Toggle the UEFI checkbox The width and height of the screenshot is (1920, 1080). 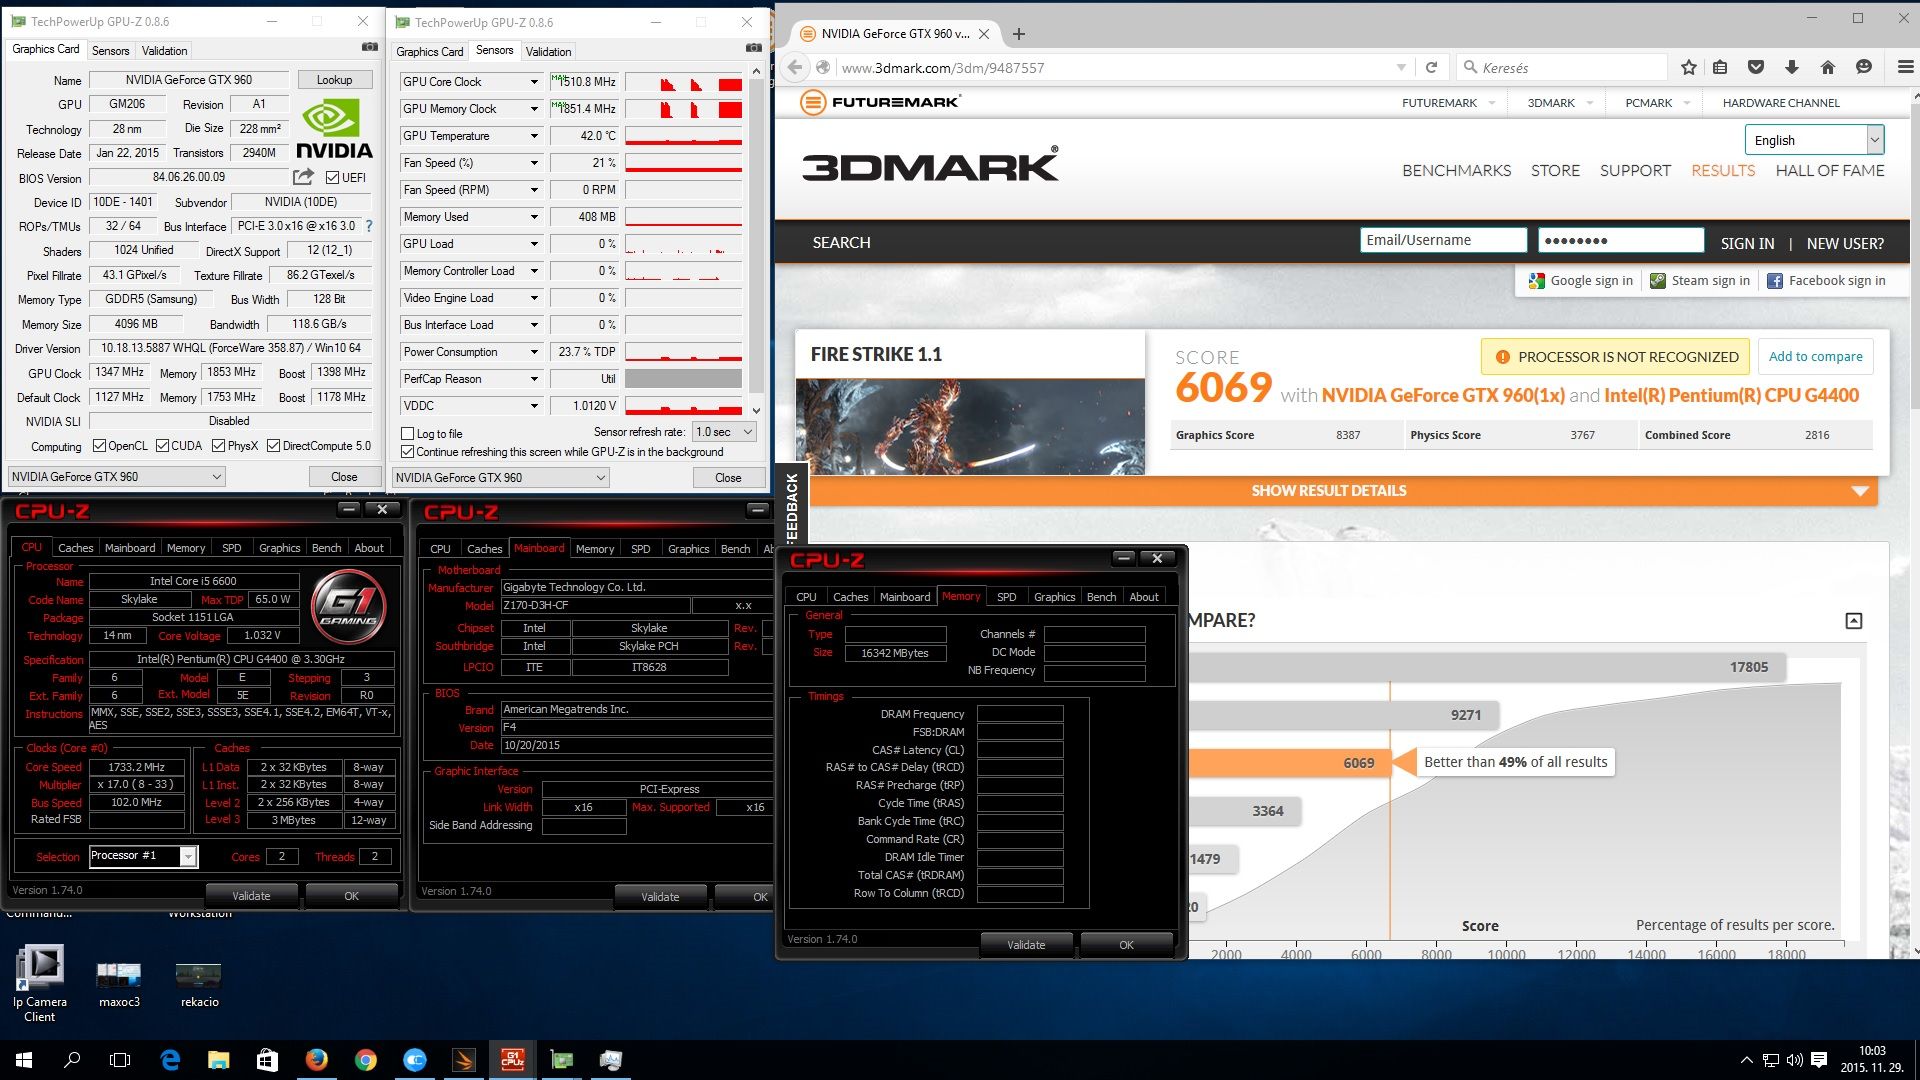[x=333, y=178]
